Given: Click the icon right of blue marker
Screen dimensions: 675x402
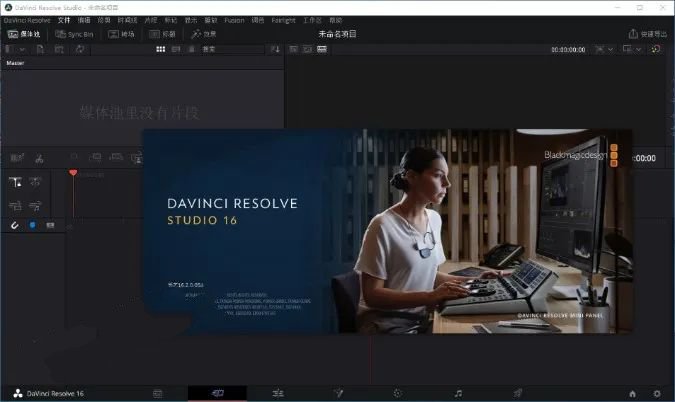Looking at the screenshot, I should point(50,225).
